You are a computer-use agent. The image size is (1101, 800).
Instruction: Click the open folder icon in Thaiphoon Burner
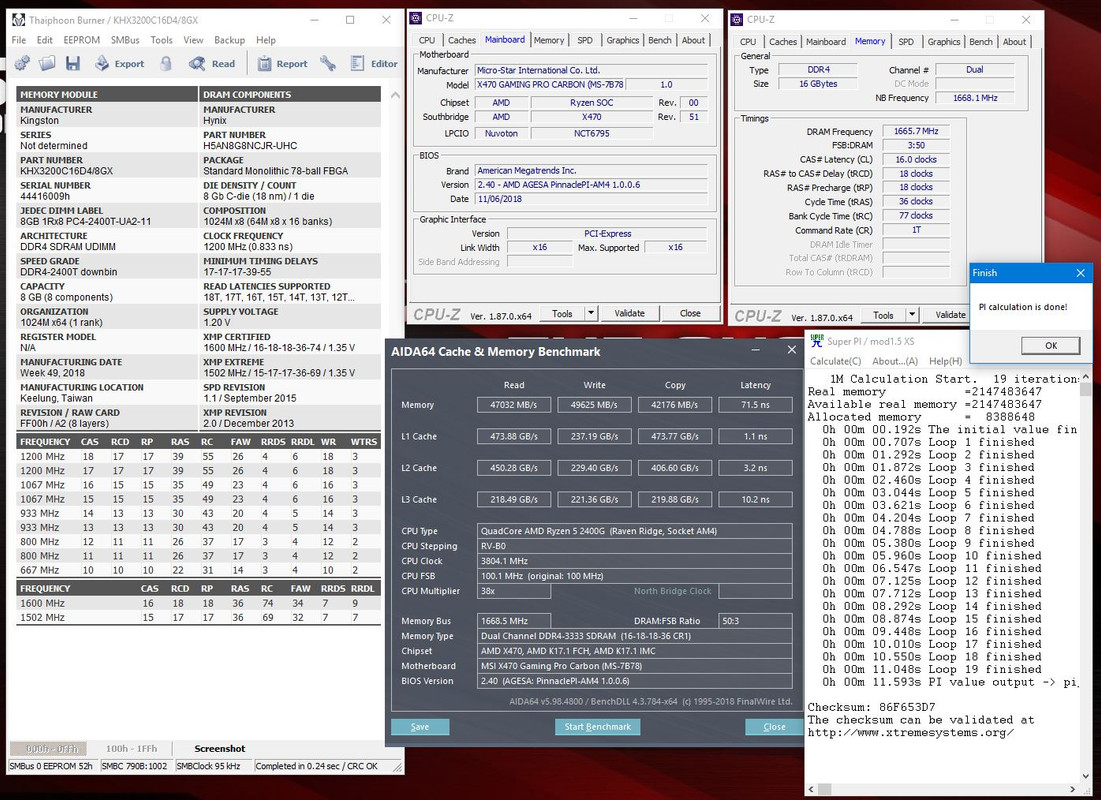click(47, 63)
